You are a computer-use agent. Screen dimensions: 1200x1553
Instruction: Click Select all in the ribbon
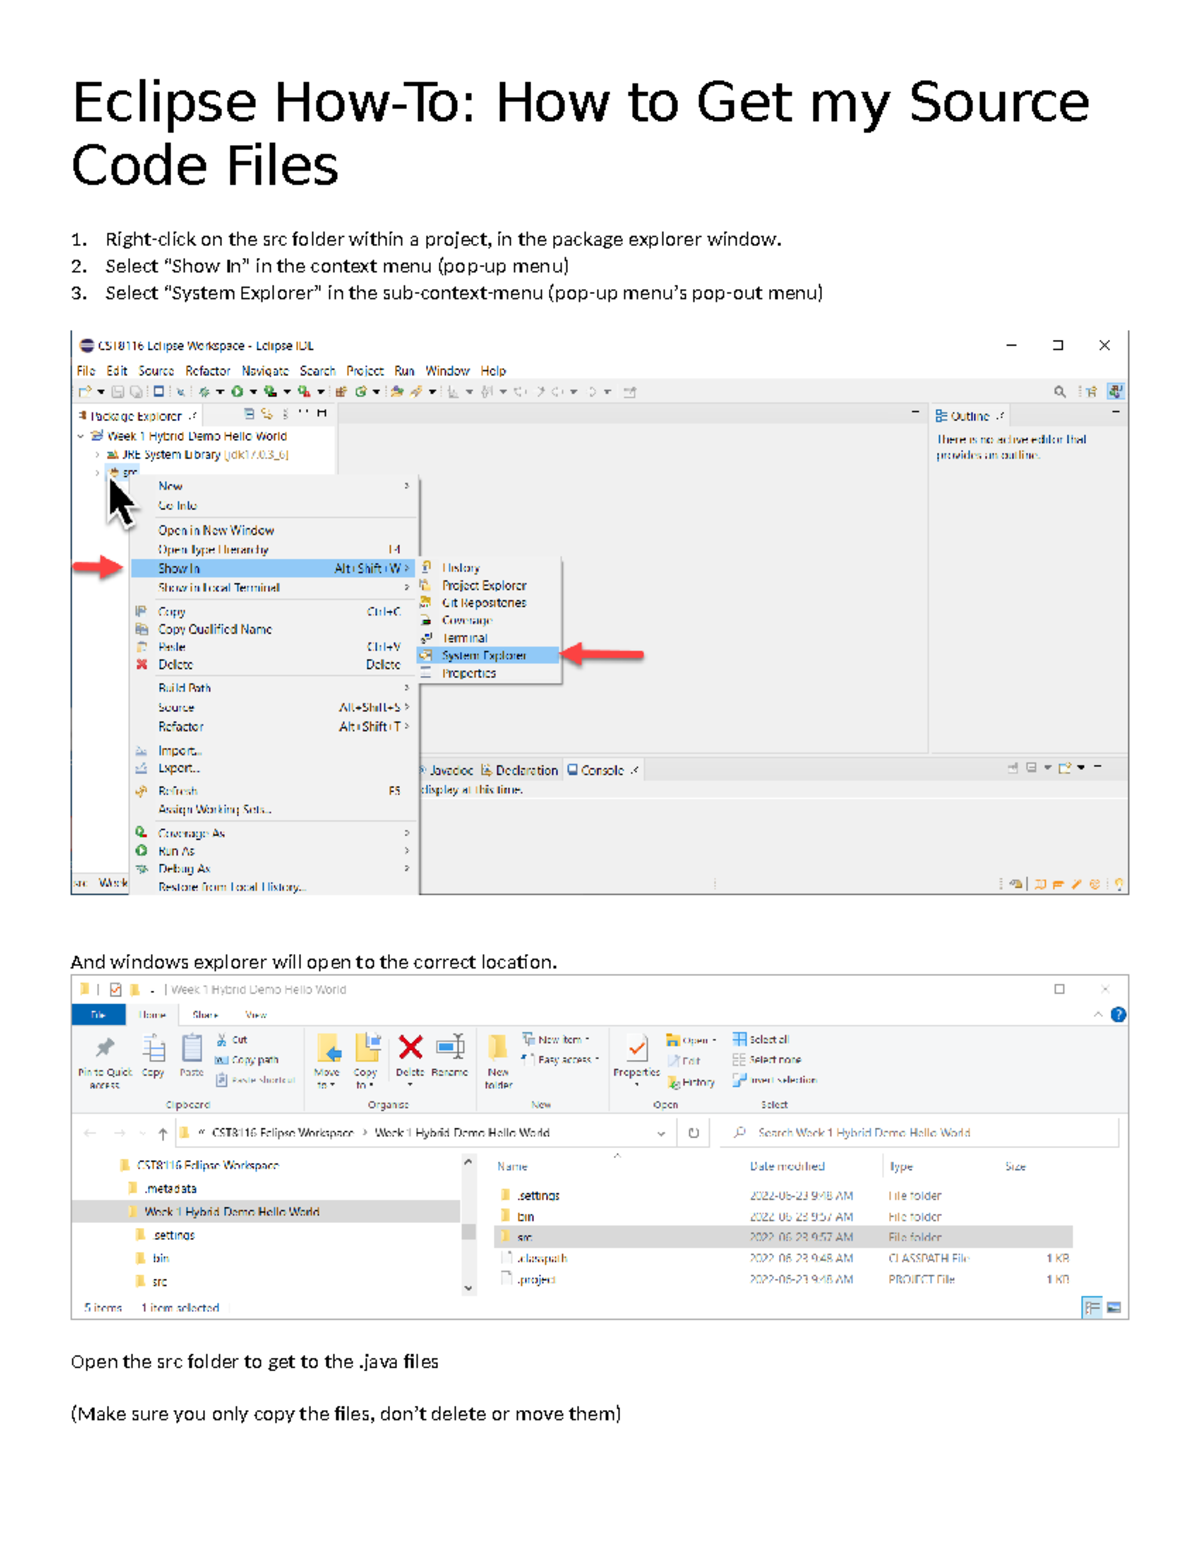[768, 1040]
